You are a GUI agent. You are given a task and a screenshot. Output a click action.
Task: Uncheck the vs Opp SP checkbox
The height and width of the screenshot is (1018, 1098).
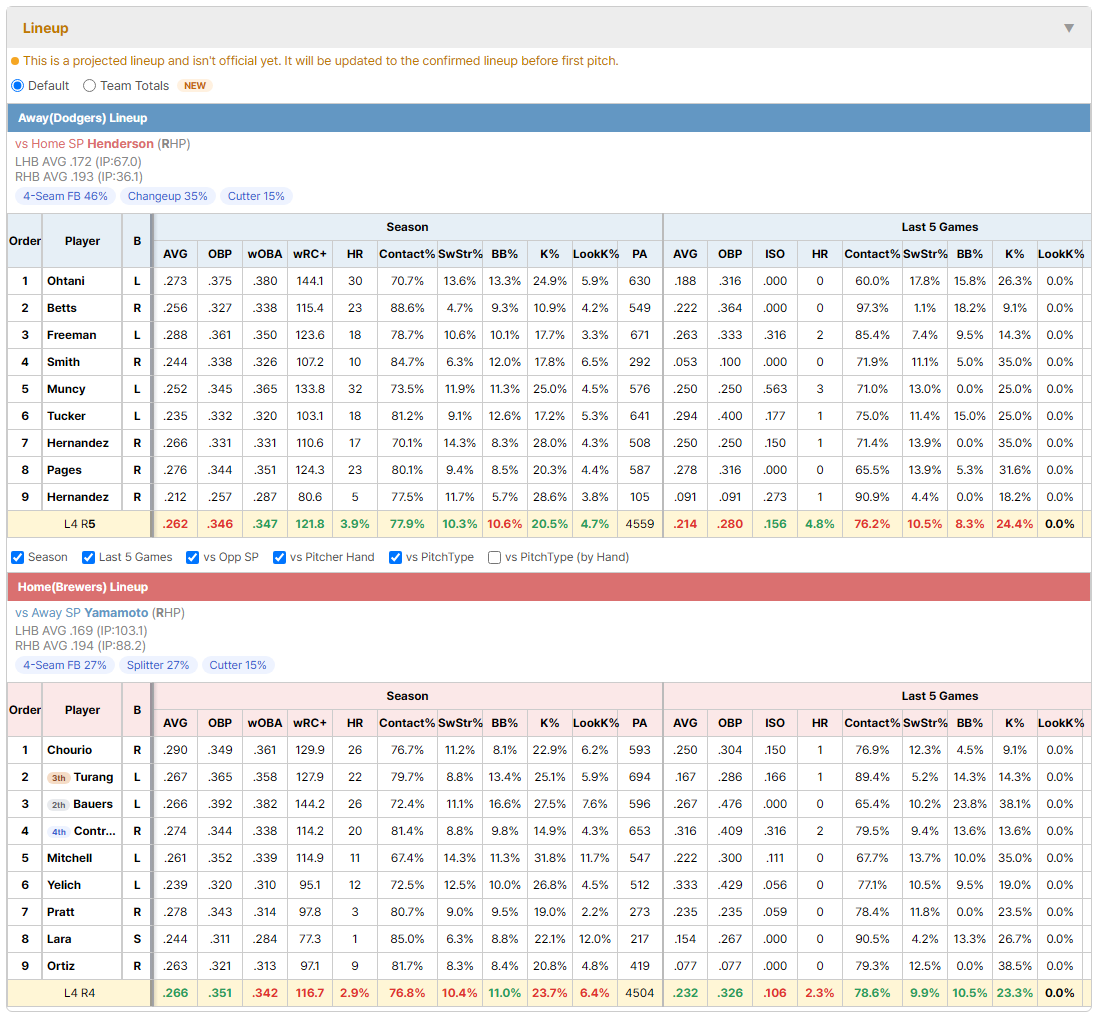[x=193, y=557]
